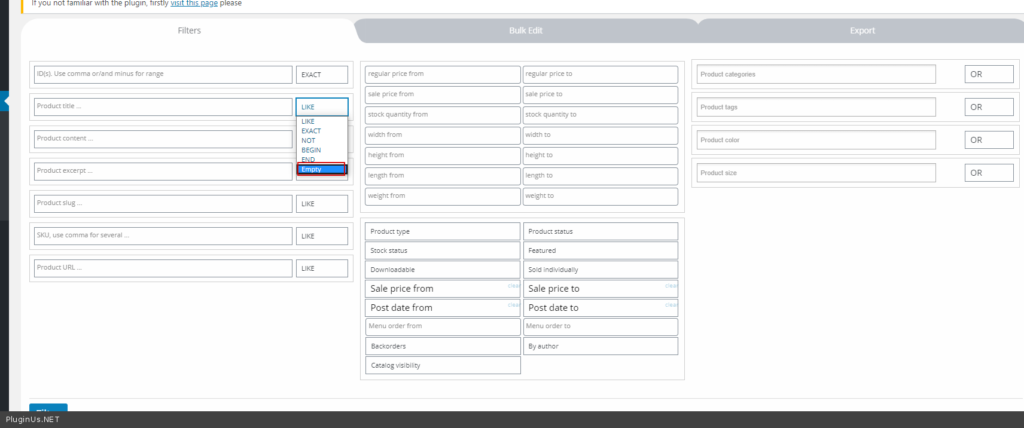The height and width of the screenshot is (428, 1024).
Task: Open the ID(s) EXACT match dropdown
Action: pyautogui.click(x=322, y=74)
